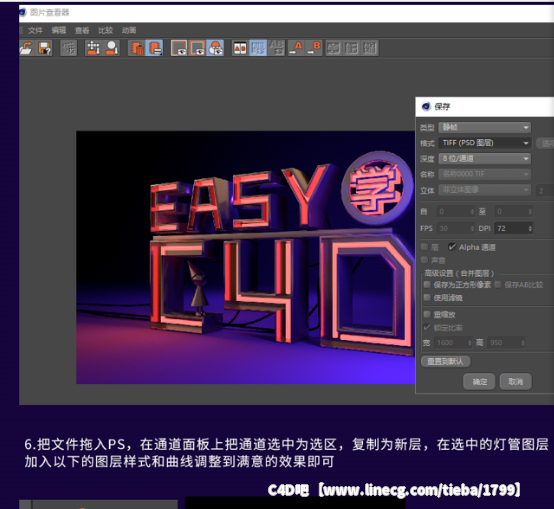Screen dimensions: 554x509
Task: Click the 重置到默认 button
Action: (446, 361)
